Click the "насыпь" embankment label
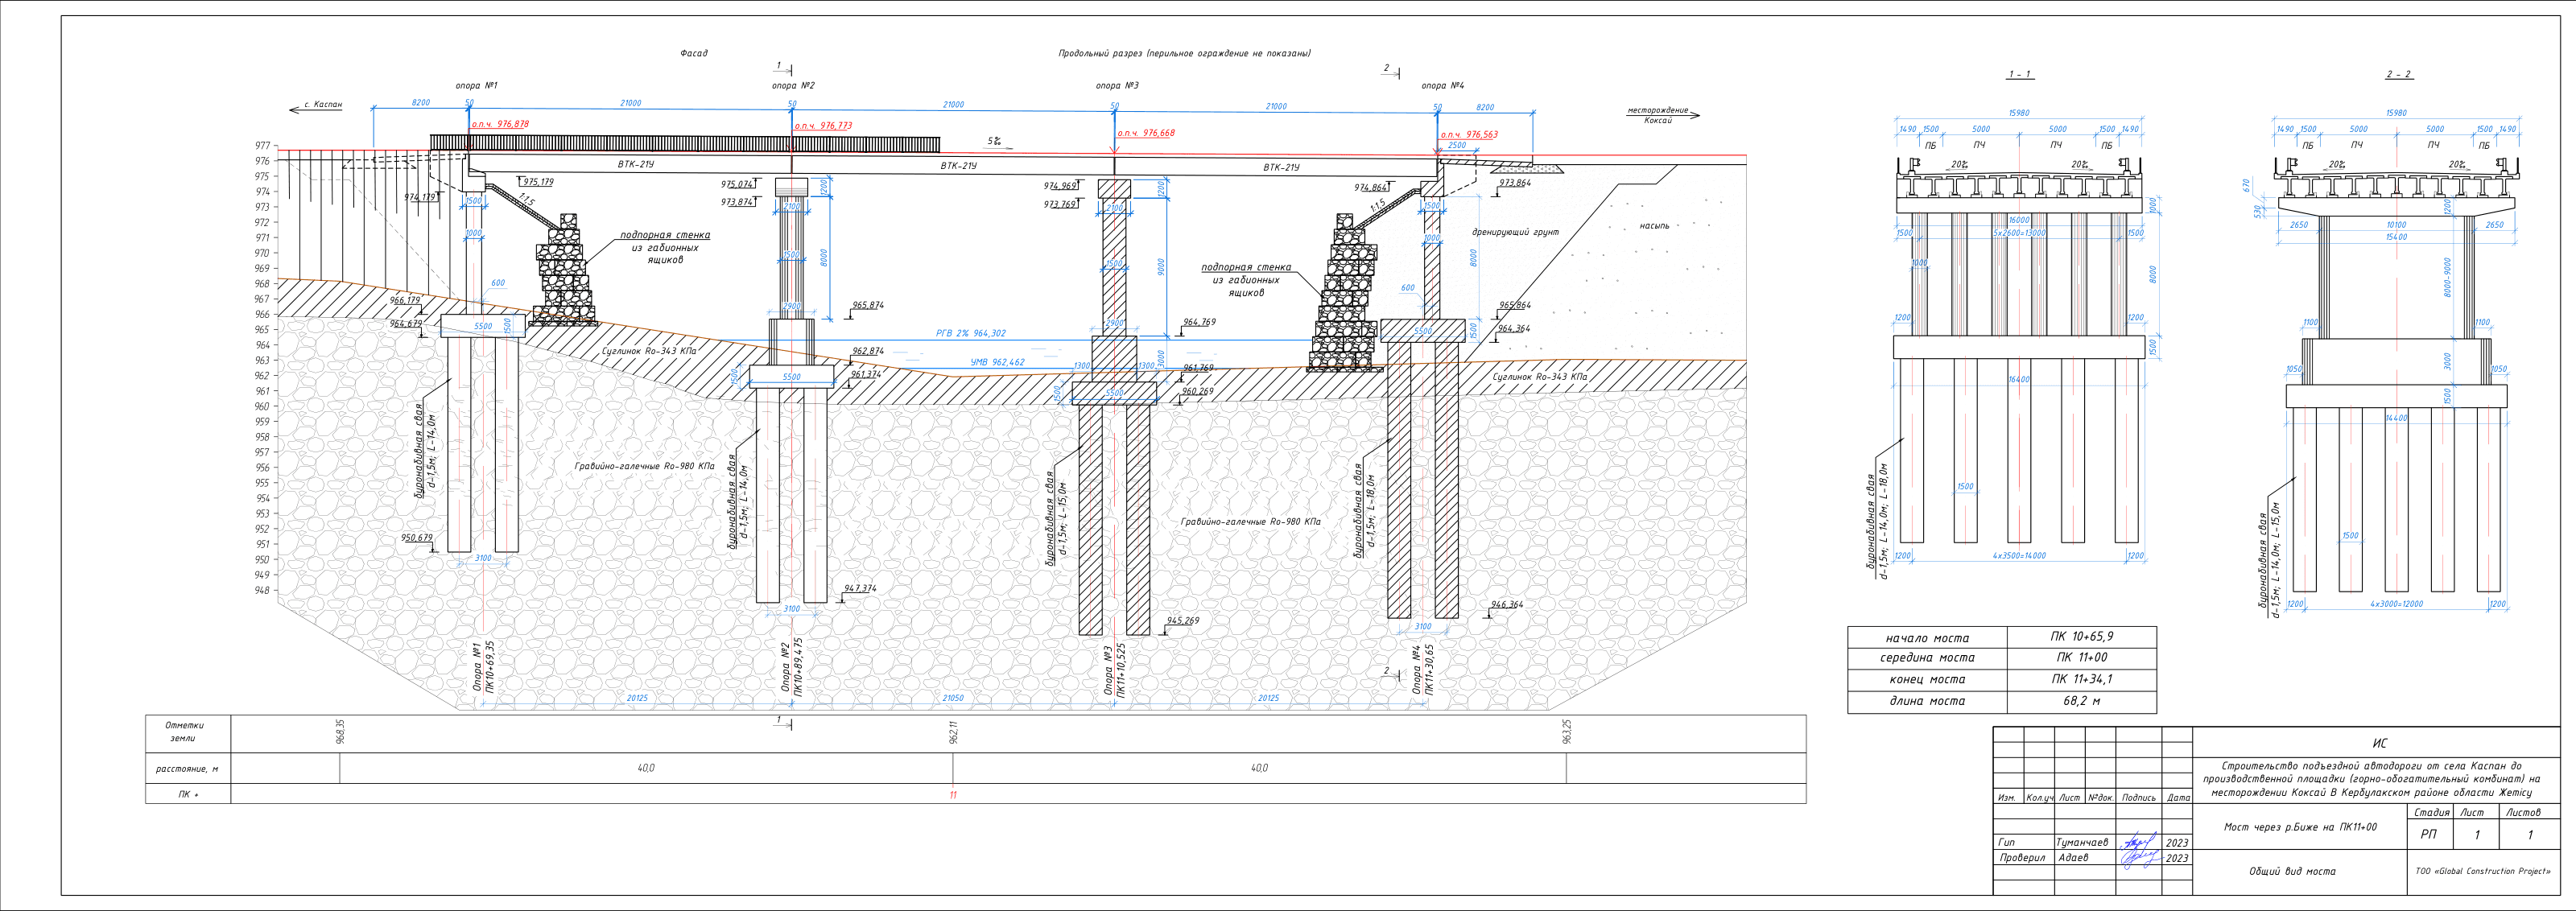This screenshot has height=911, width=2576. tap(1654, 226)
